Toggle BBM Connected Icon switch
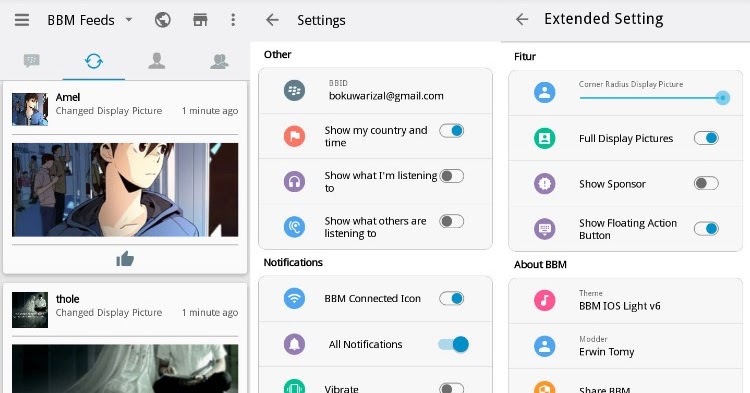Screen dimensions: 750x393 click(452, 298)
